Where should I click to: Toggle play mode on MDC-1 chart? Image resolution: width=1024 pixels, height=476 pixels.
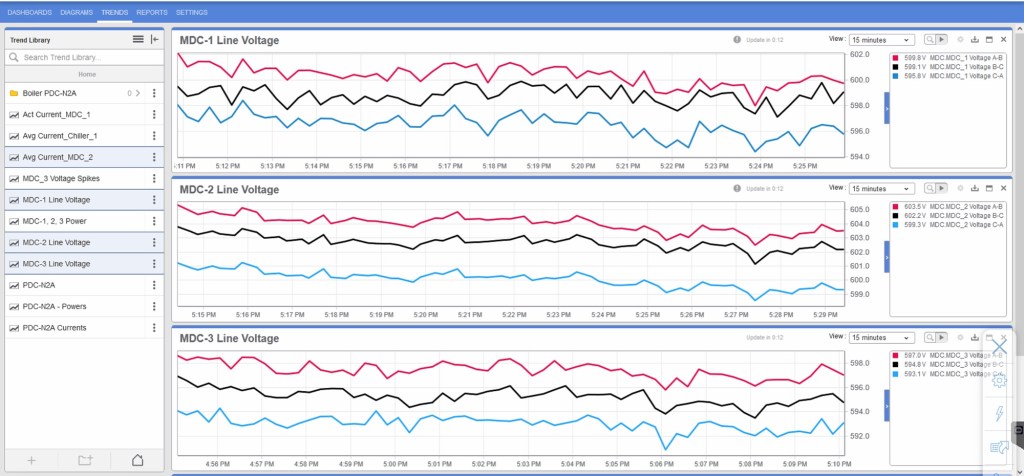pos(941,39)
